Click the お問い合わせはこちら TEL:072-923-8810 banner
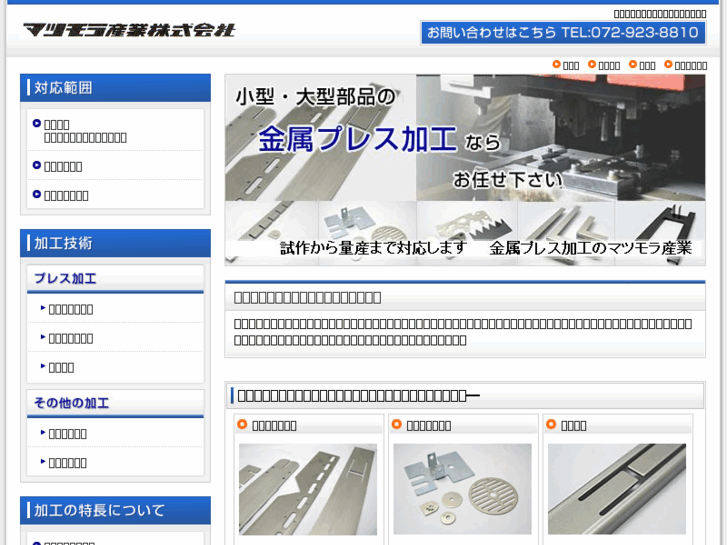This screenshot has width=727, height=545. coord(563,32)
